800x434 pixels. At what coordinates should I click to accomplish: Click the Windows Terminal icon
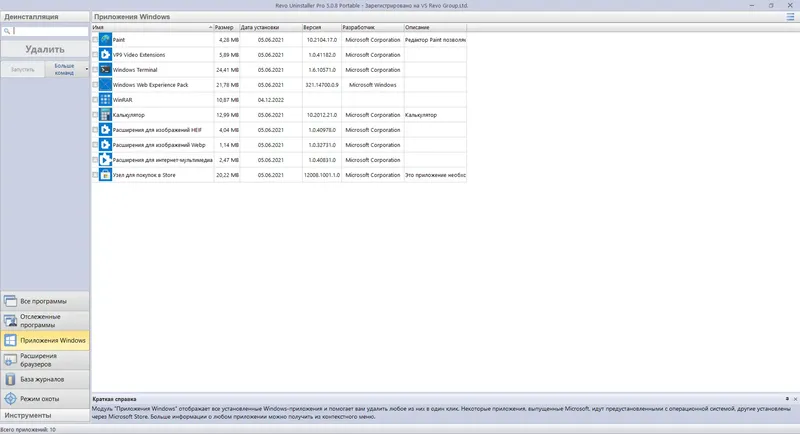(105, 69)
